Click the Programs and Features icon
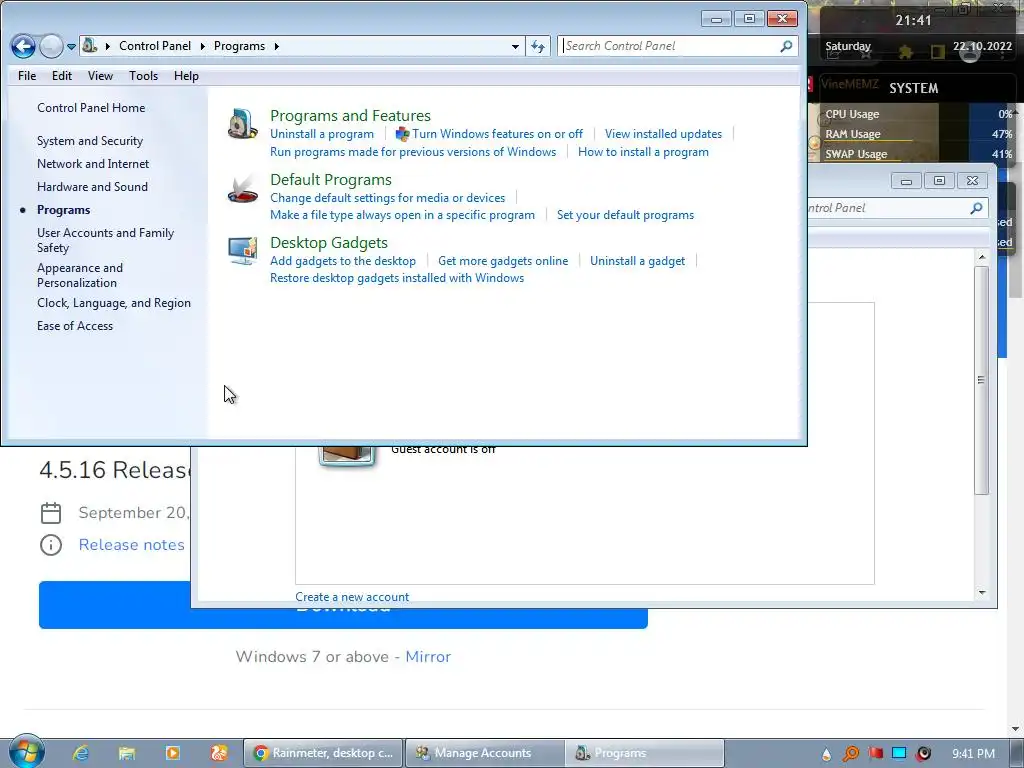Screen dimensions: 1024x768 [242, 124]
